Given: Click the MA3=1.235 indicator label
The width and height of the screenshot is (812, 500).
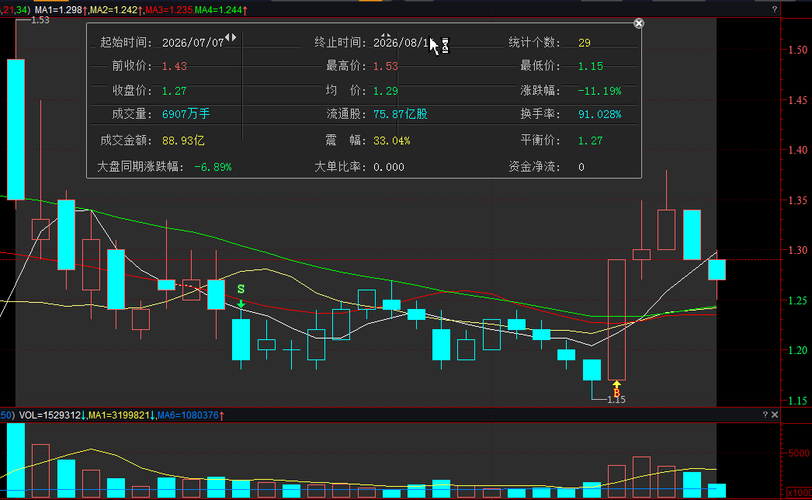Looking at the screenshot, I should pos(169,10).
